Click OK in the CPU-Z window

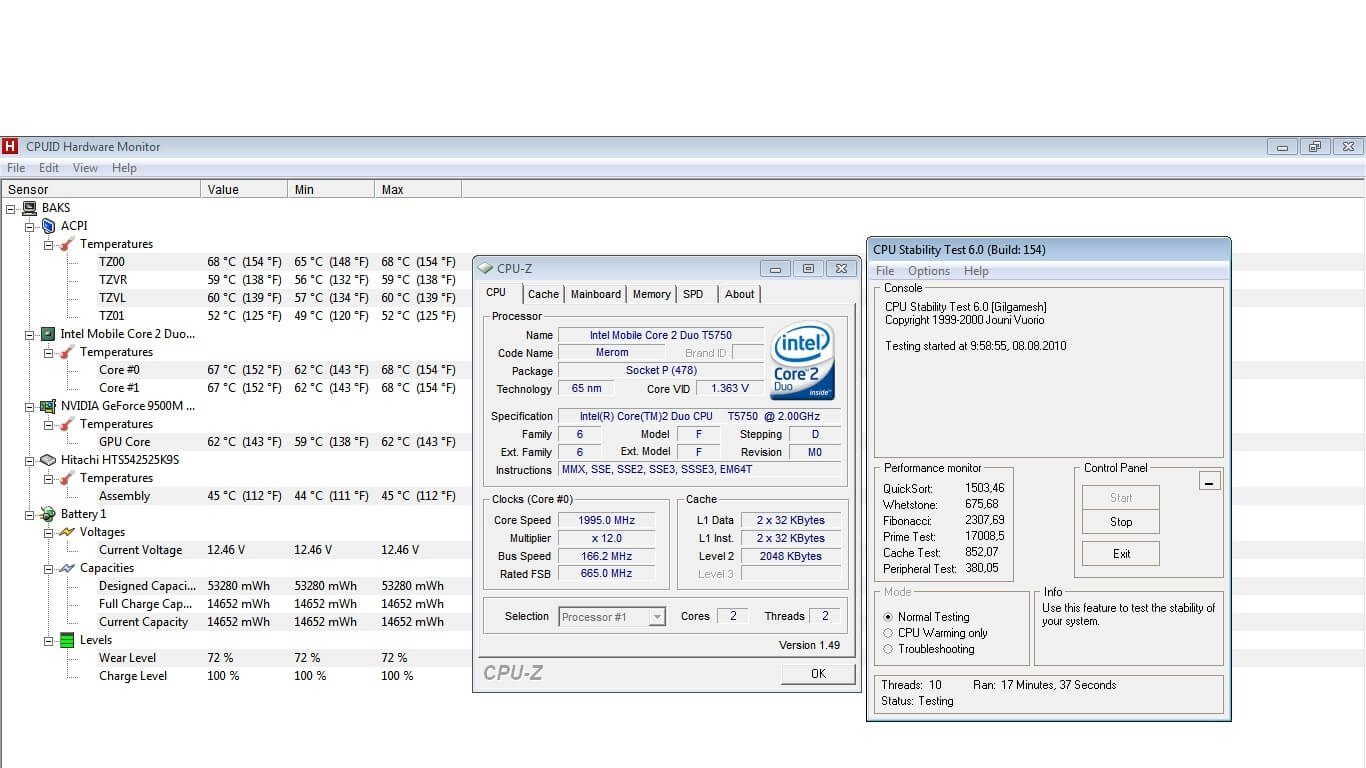[x=817, y=674]
